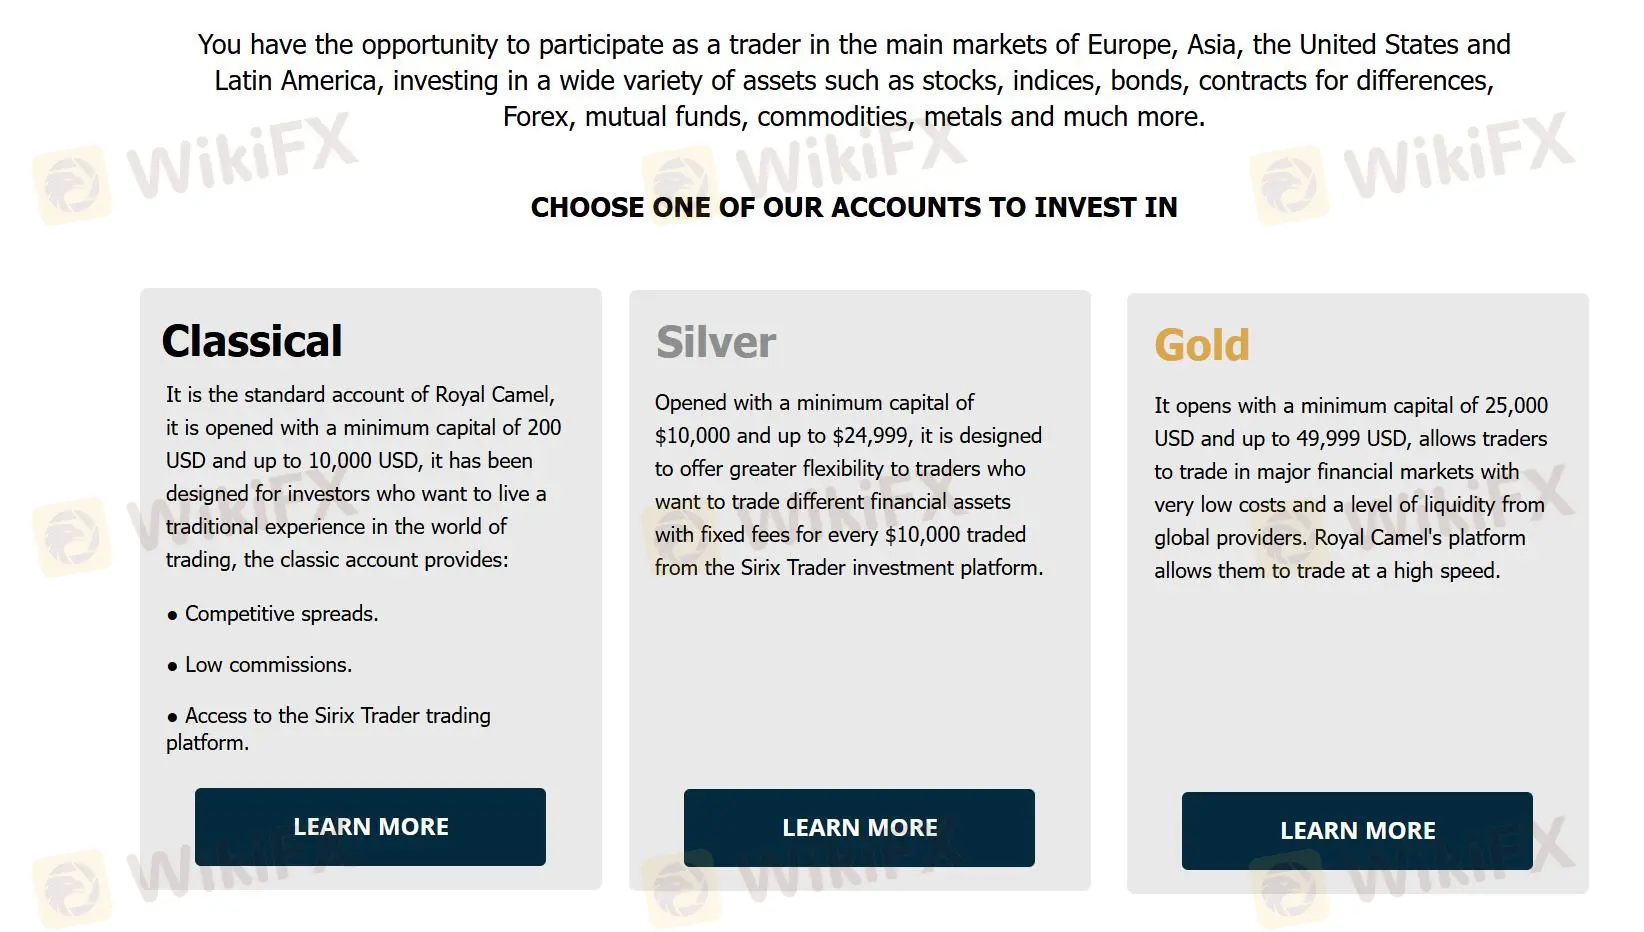Image resolution: width=1644 pixels, height=932 pixels.
Task: Click the Opened with a minimum capital line
Action: [x=814, y=403]
